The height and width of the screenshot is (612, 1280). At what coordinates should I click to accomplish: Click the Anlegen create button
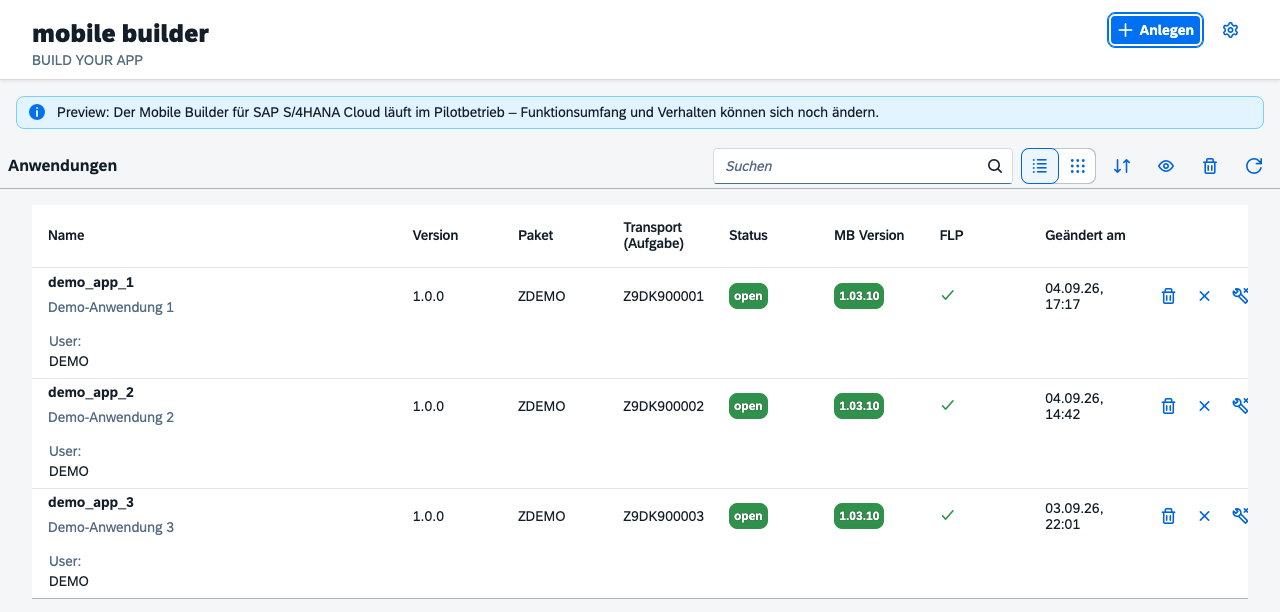1156,30
